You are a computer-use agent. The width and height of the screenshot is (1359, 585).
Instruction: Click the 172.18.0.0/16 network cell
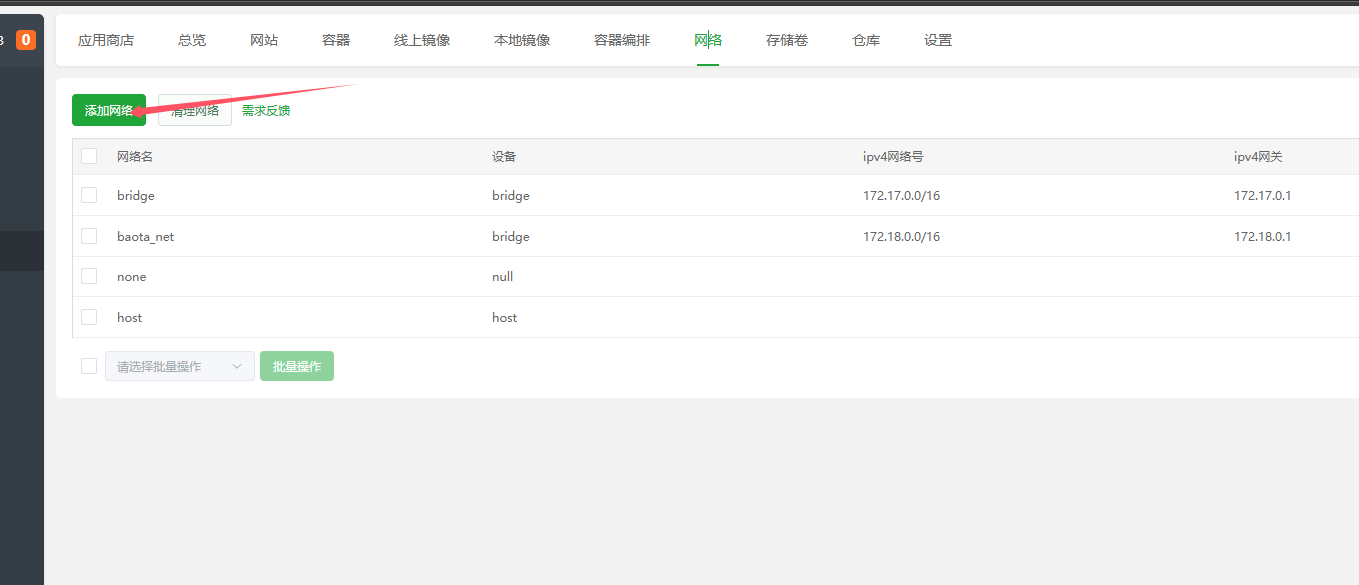[x=902, y=237]
